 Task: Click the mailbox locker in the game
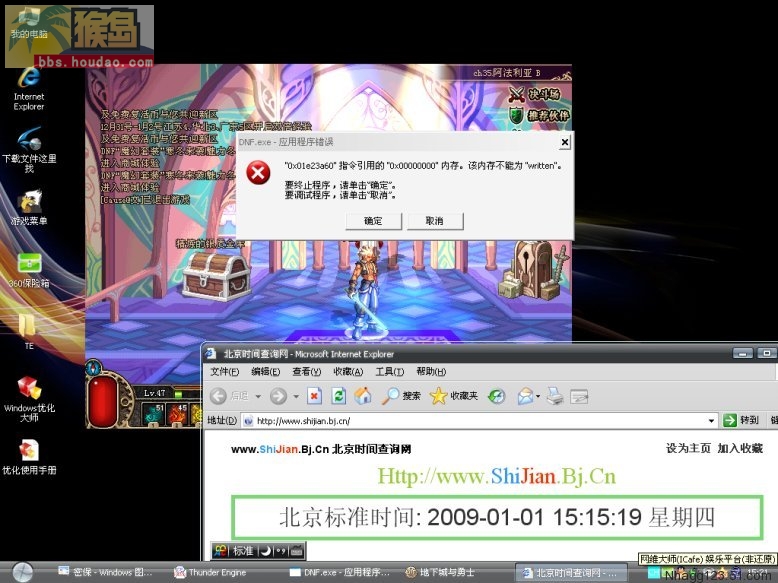(532, 269)
